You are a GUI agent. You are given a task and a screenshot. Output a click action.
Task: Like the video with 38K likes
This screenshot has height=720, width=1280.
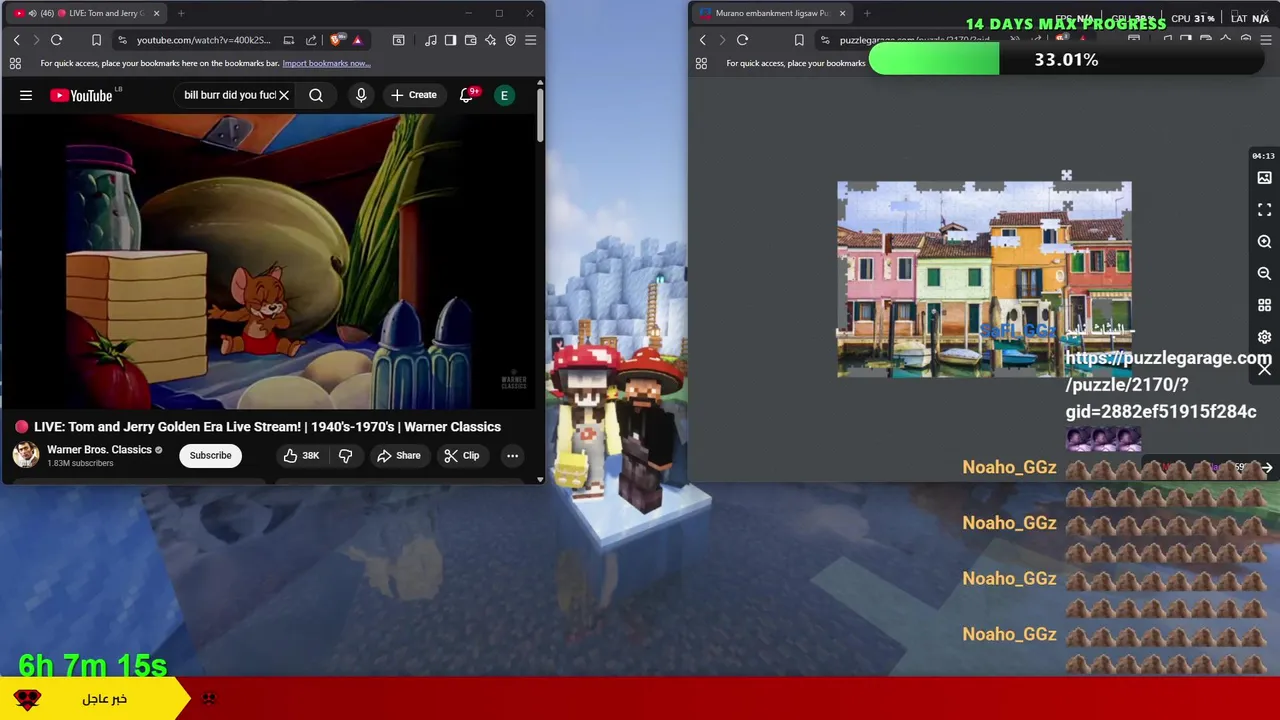pyautogui.click(x=300, y=455)
